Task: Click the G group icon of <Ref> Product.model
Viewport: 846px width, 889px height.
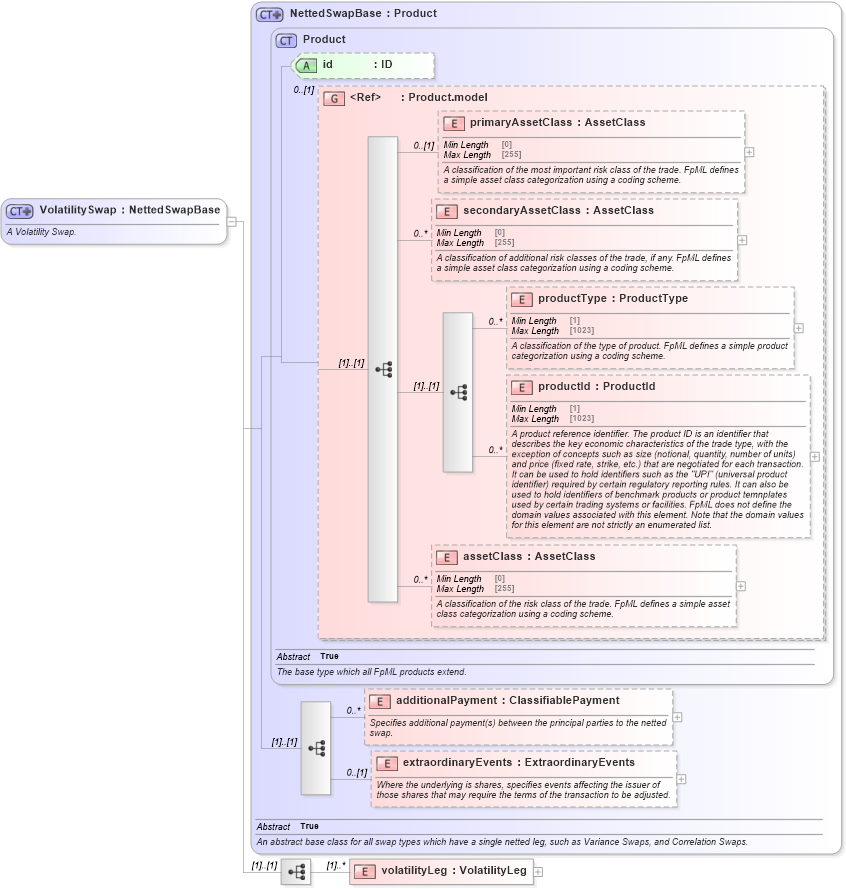Action: coord(334,98)
